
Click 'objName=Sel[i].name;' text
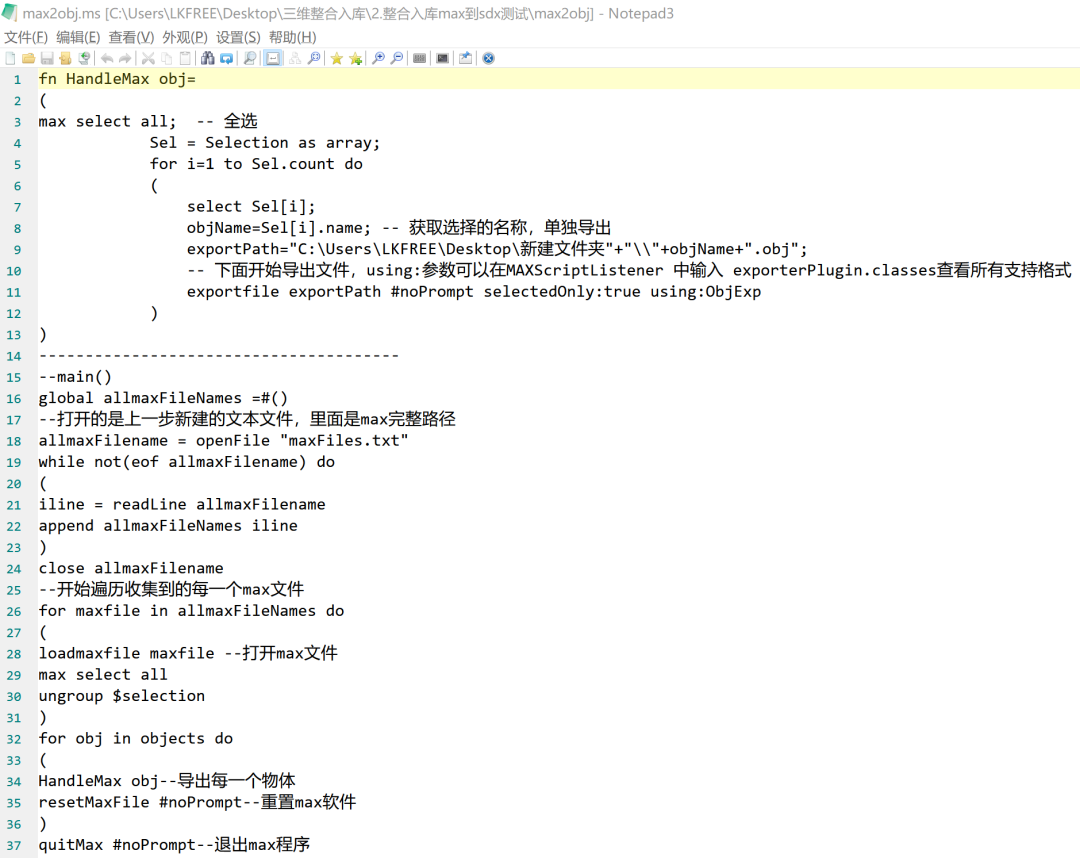point(279,228)
